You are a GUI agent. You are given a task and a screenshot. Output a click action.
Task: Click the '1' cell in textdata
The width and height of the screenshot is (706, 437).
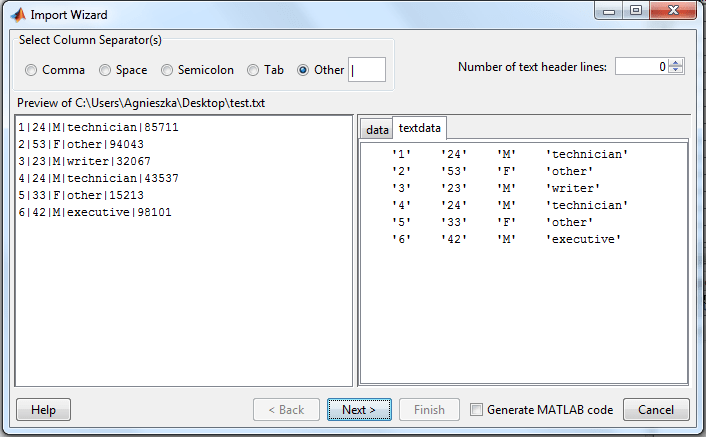pos(401,154)
